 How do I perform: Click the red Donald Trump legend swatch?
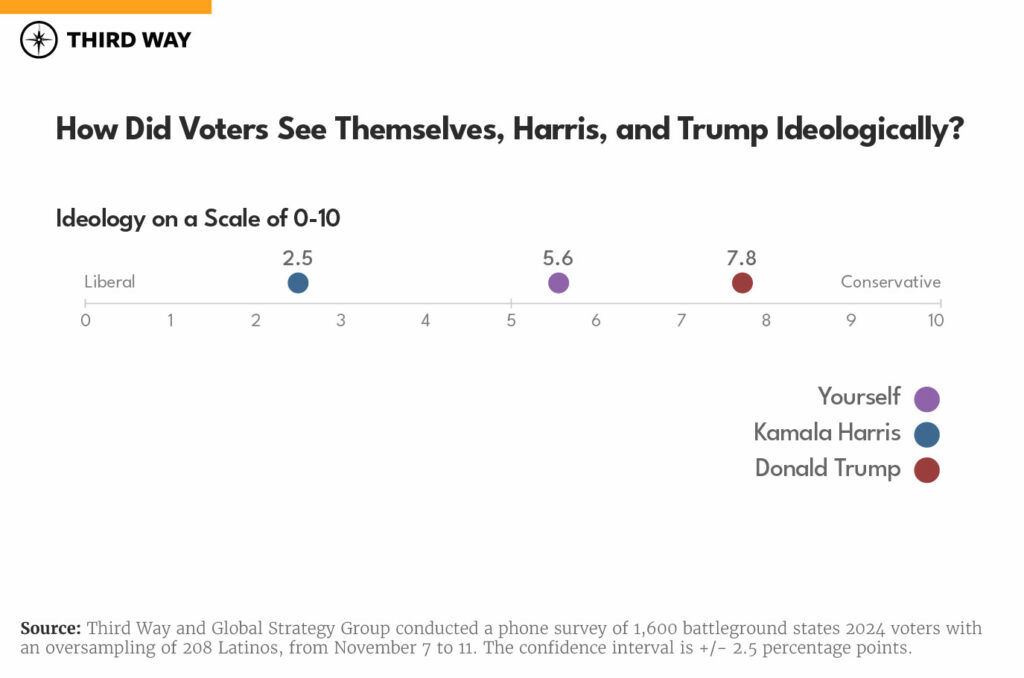[927, 470]
